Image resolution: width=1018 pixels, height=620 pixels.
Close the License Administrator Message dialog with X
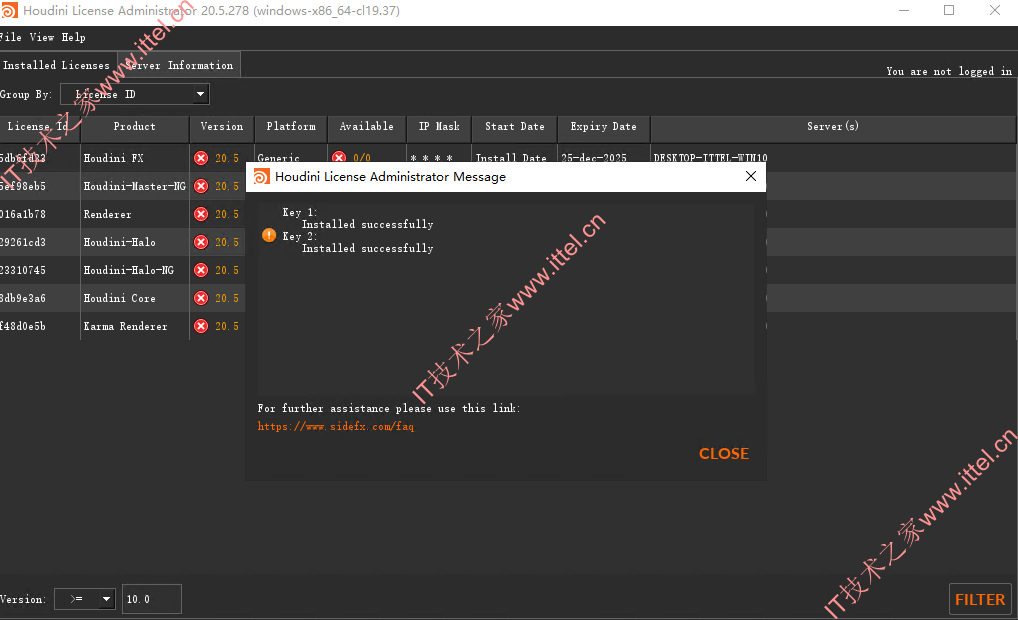pos(751,177)
